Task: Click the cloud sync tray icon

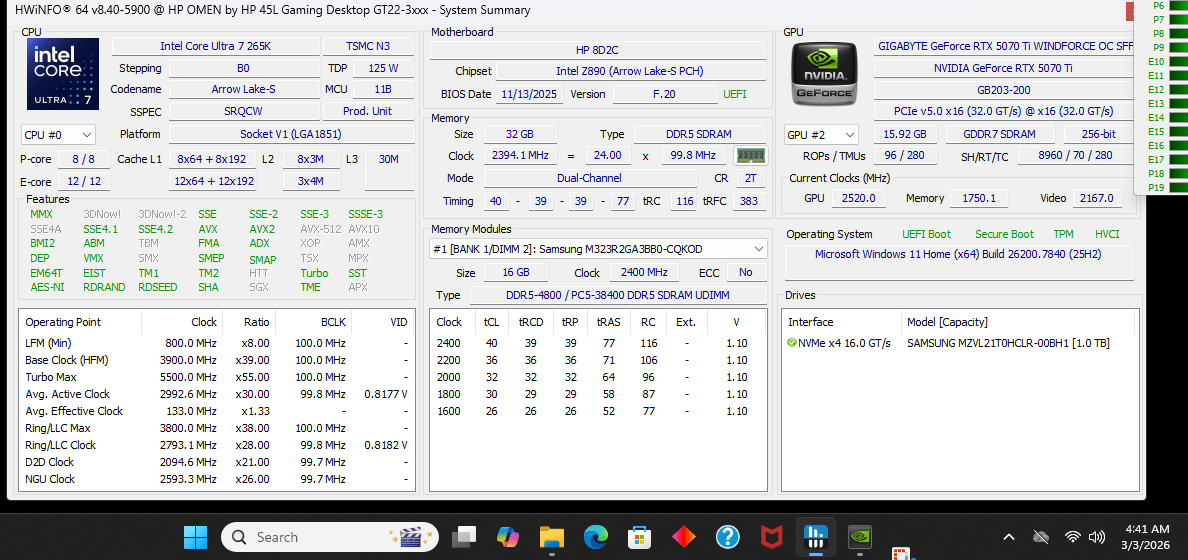Action: tap(1041, 537)
